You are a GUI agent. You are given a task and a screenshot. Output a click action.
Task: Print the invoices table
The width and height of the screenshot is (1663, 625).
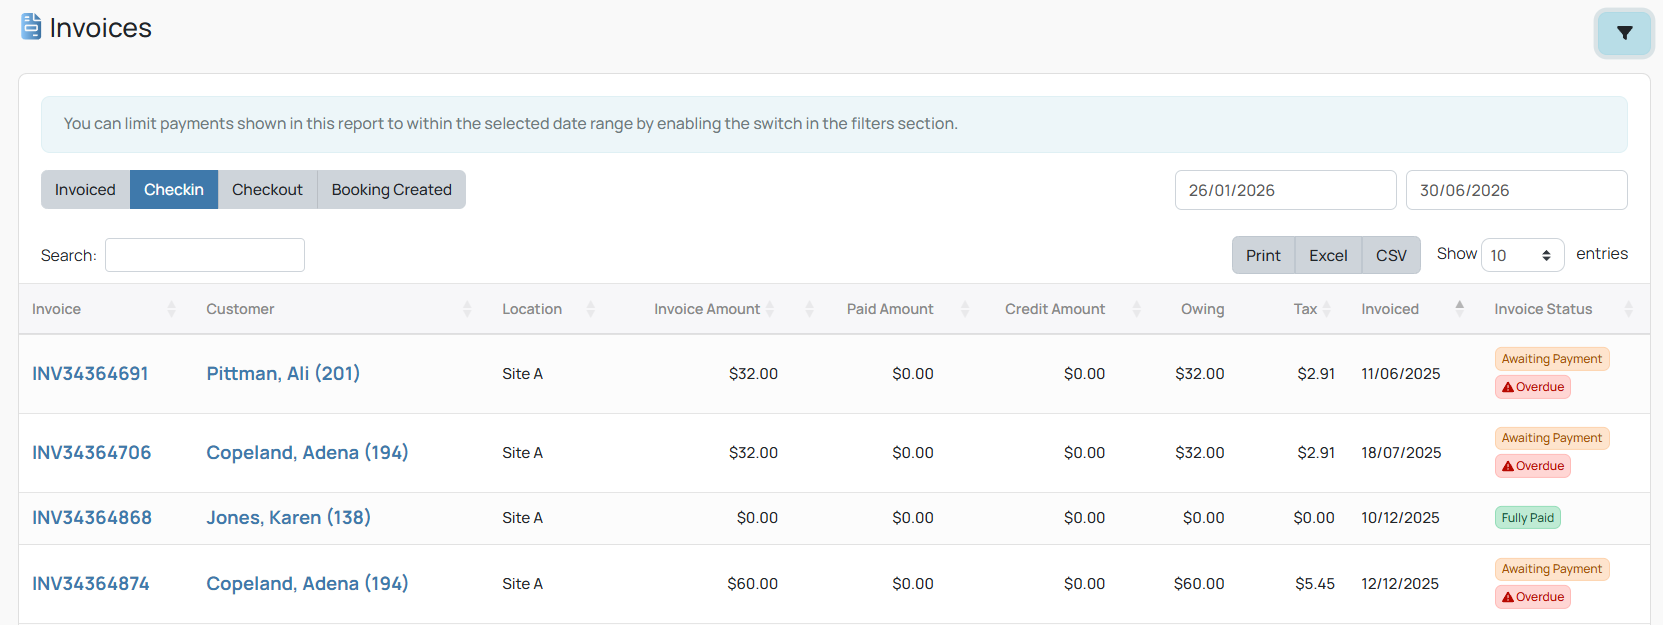pos(1263,255)
